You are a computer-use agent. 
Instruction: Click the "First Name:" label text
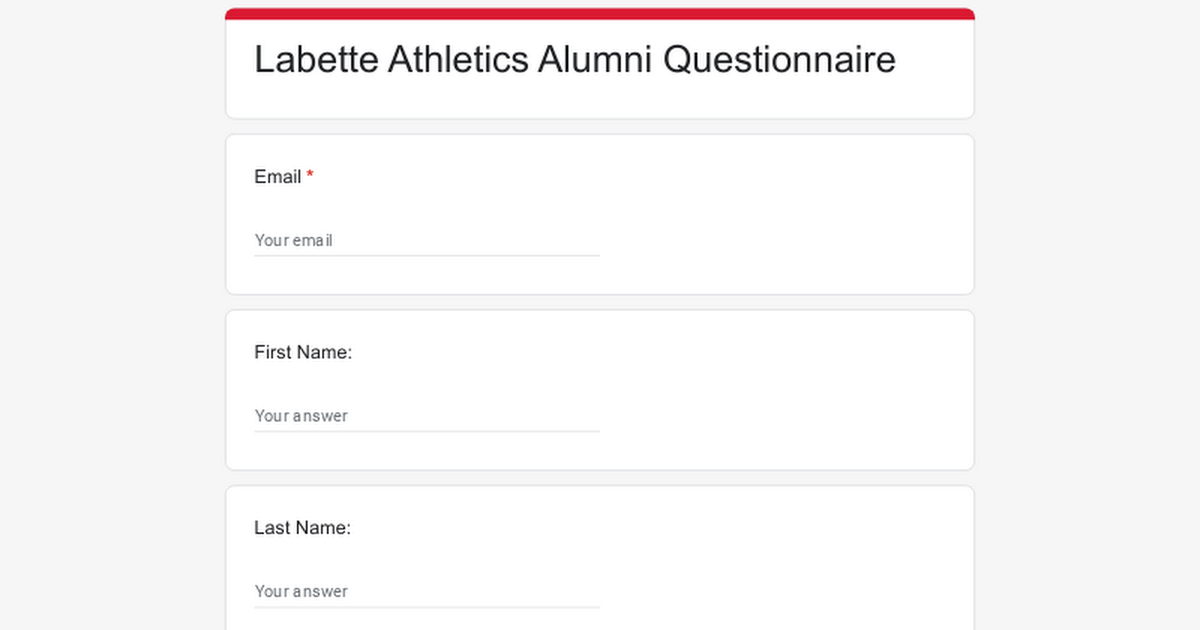(303, 352)
